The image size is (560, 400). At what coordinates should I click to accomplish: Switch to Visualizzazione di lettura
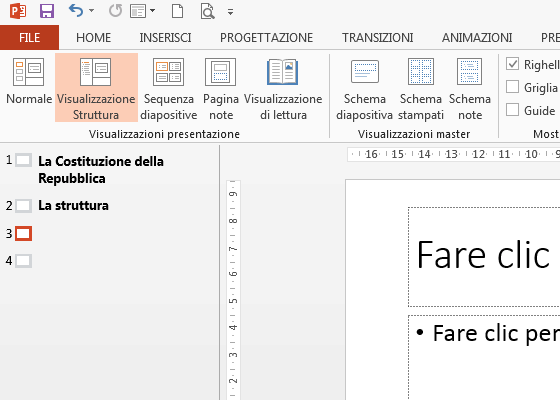283,88
